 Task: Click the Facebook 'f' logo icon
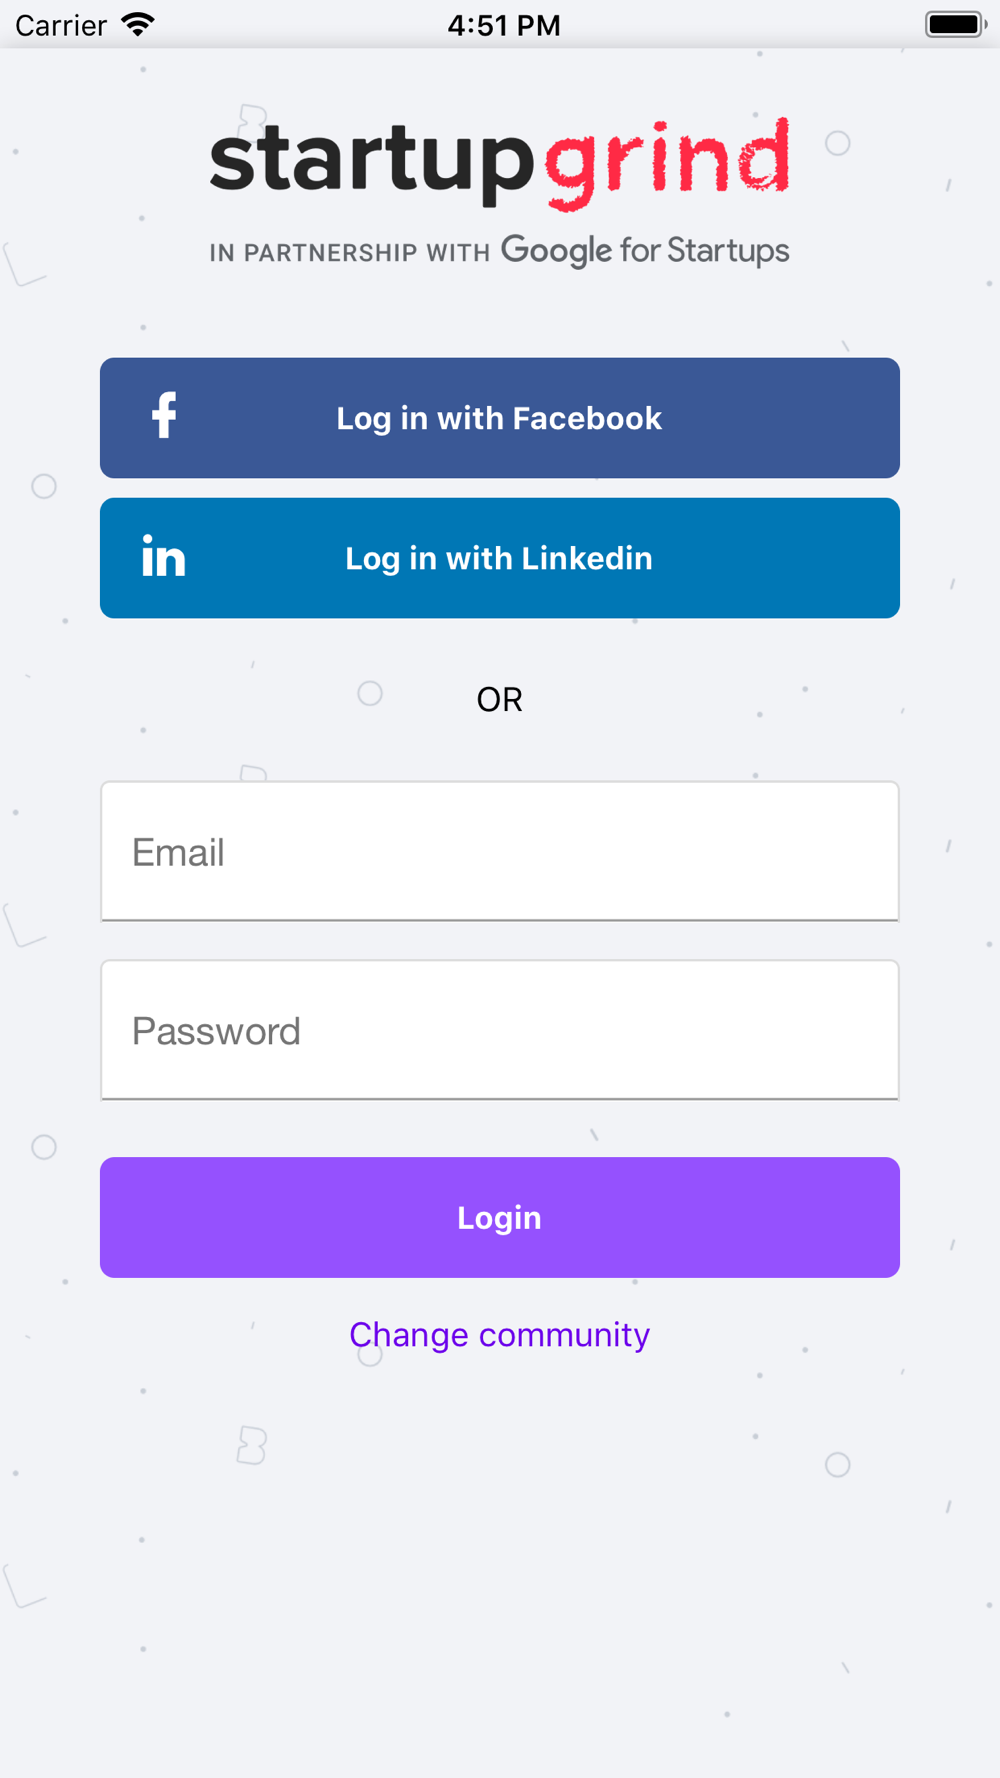pyautogui.click(x=164, y=415)
